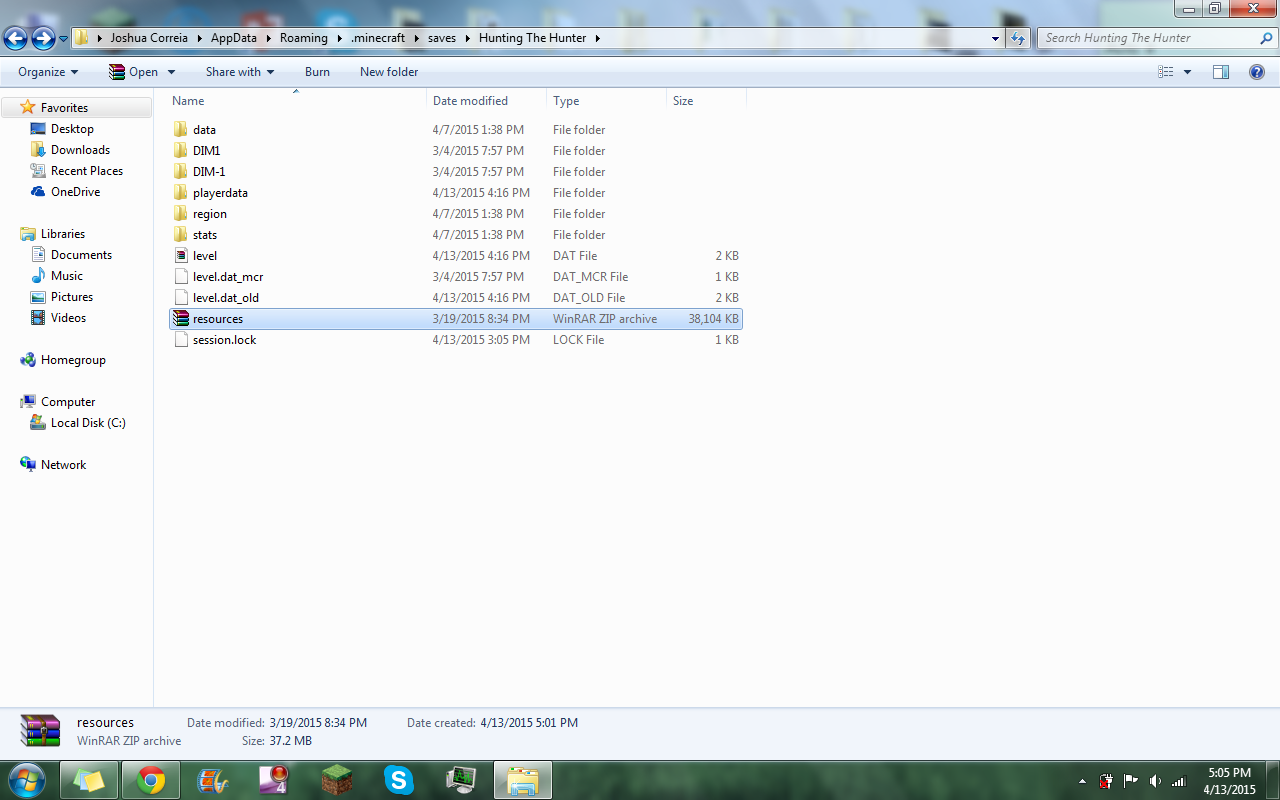Open Desktop in the navigation pane

pos(72,129)
